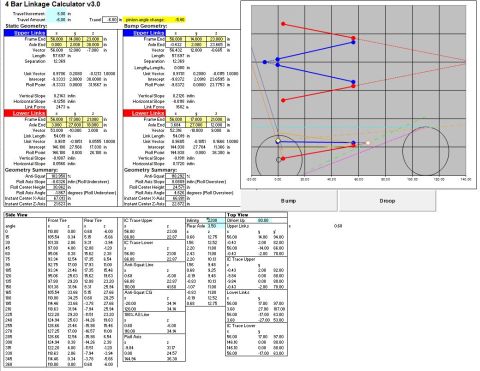The width and height of the screenshot is (480, 371).
Task: Select the Travel Amount input cell
Action: (x=57, y=20)
